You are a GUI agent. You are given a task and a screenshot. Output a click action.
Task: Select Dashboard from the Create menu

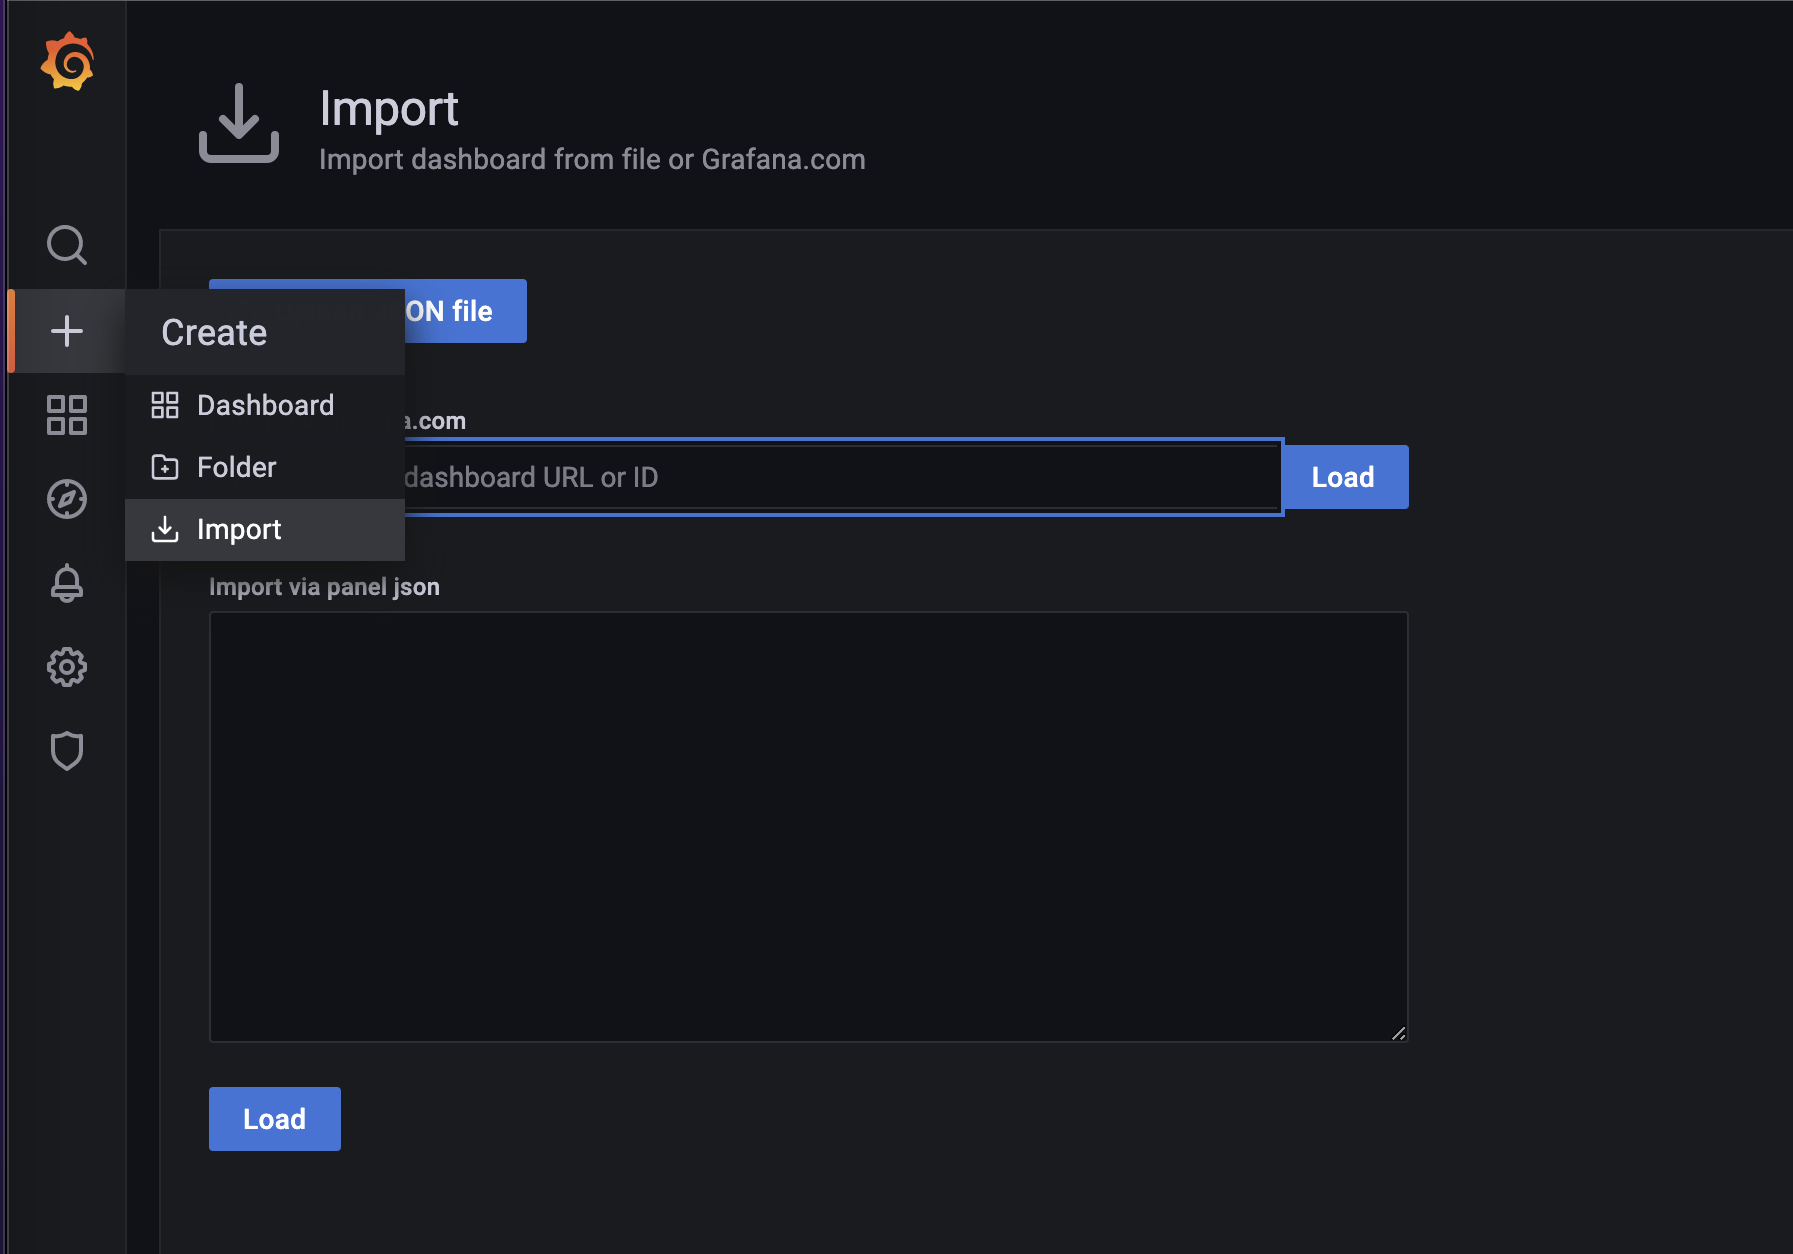(265, 405)
